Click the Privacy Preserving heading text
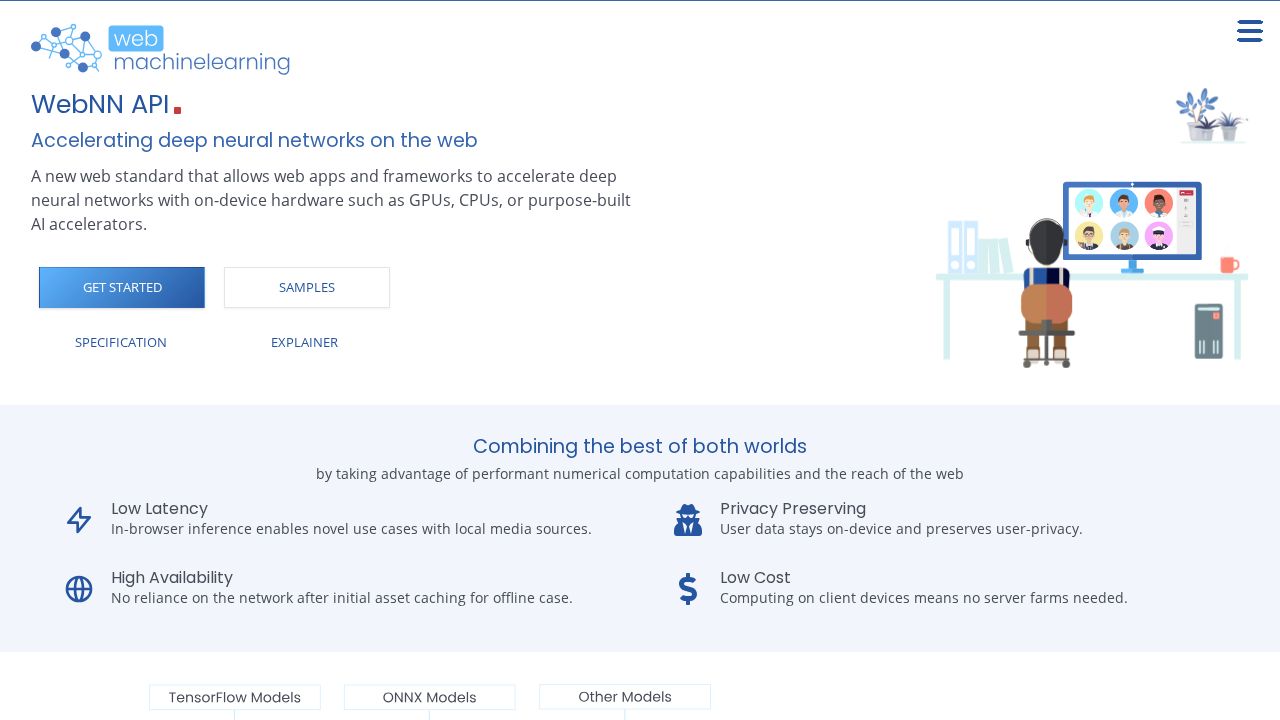Image resolution: width=1280 pixels, height=720 pixels. pos(793,508)
